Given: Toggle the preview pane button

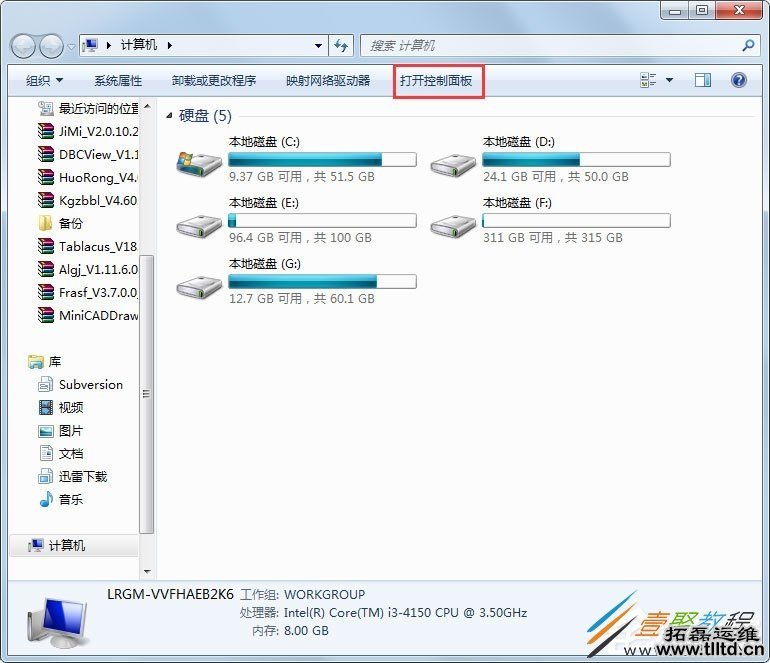Looking at the screenshot, I should [x=703, y=80].
